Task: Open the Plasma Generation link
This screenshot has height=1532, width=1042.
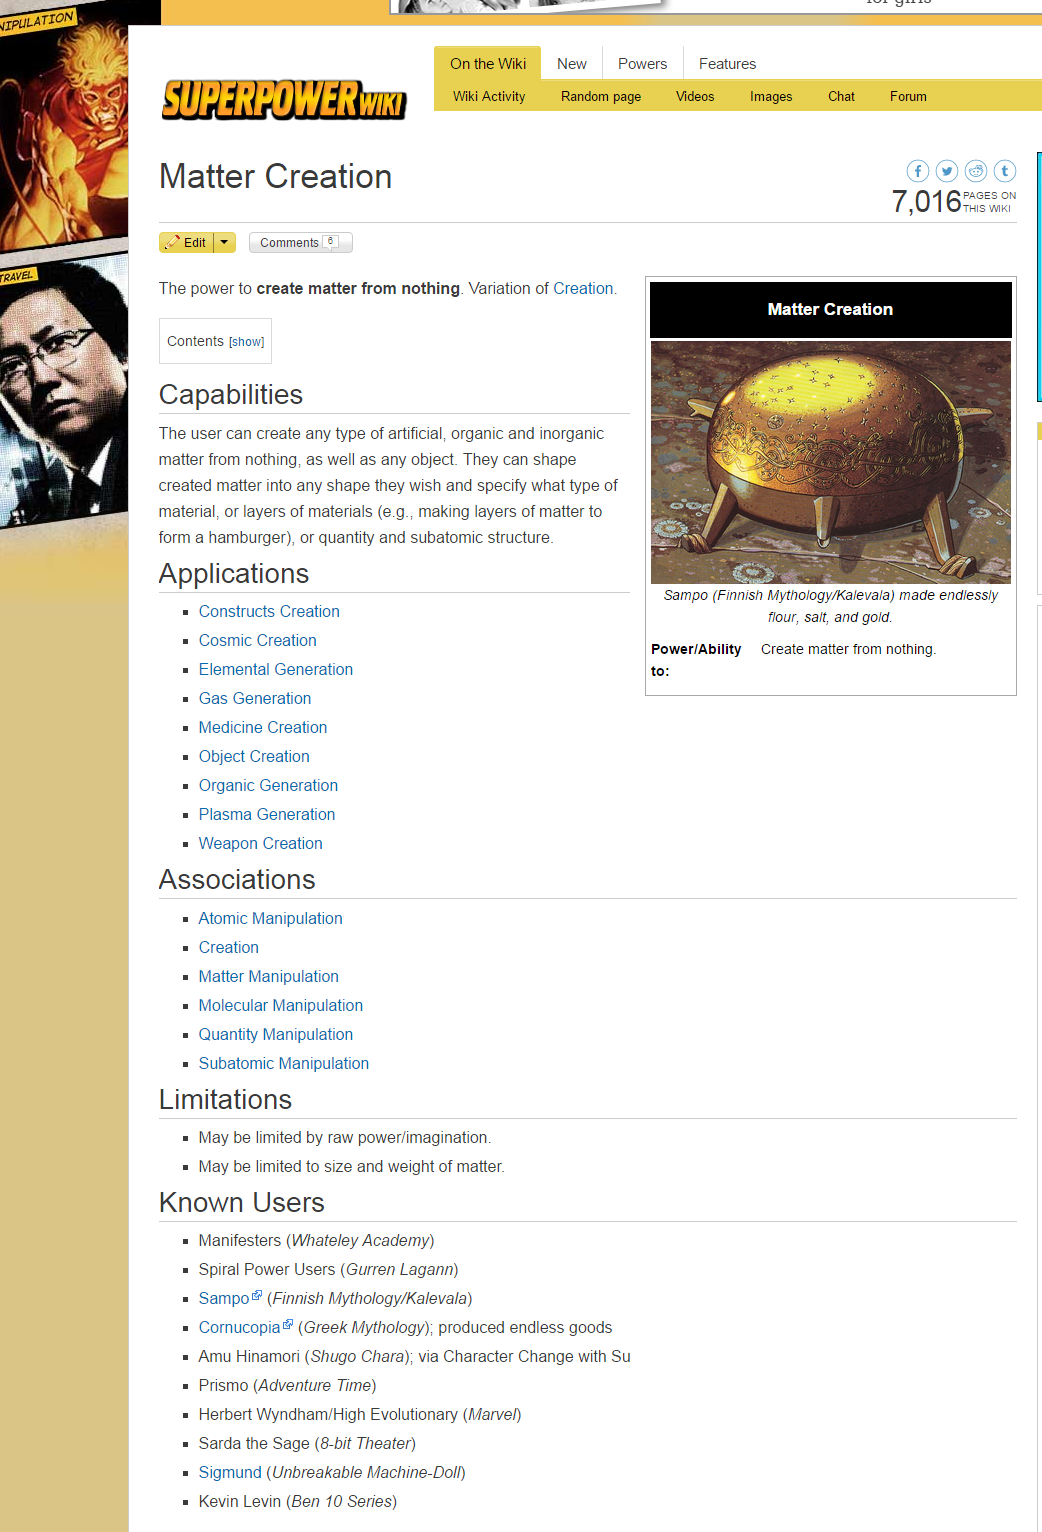Action: 266,814
